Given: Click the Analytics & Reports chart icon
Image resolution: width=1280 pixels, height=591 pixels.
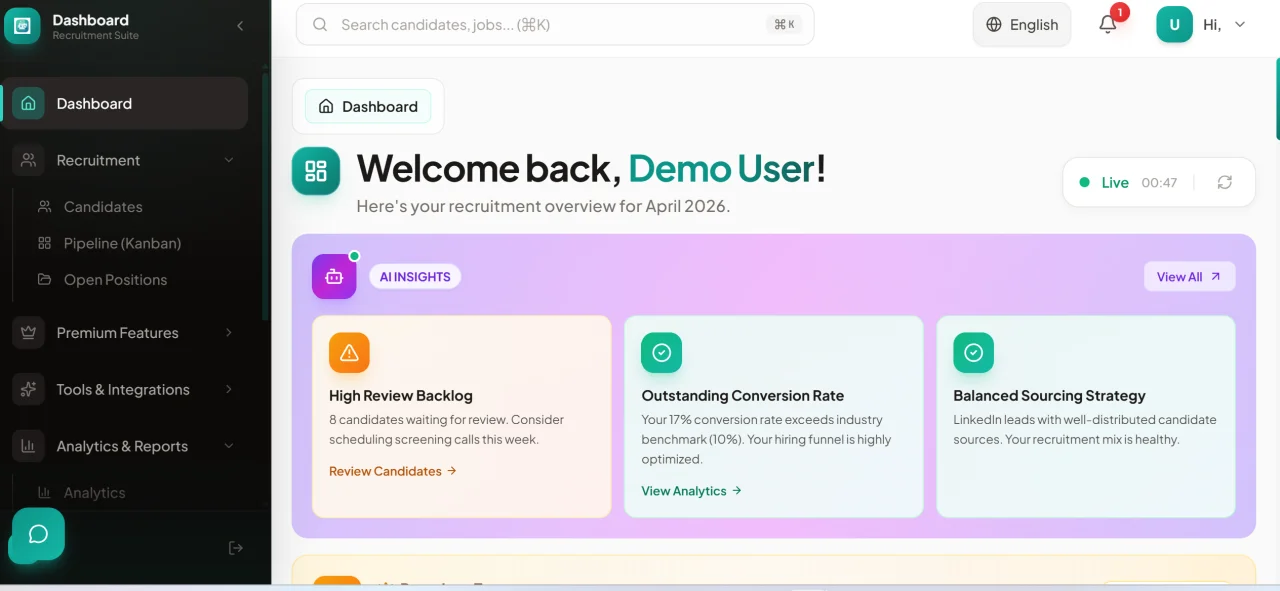Looking at the screenshot, I should [28, 446].
